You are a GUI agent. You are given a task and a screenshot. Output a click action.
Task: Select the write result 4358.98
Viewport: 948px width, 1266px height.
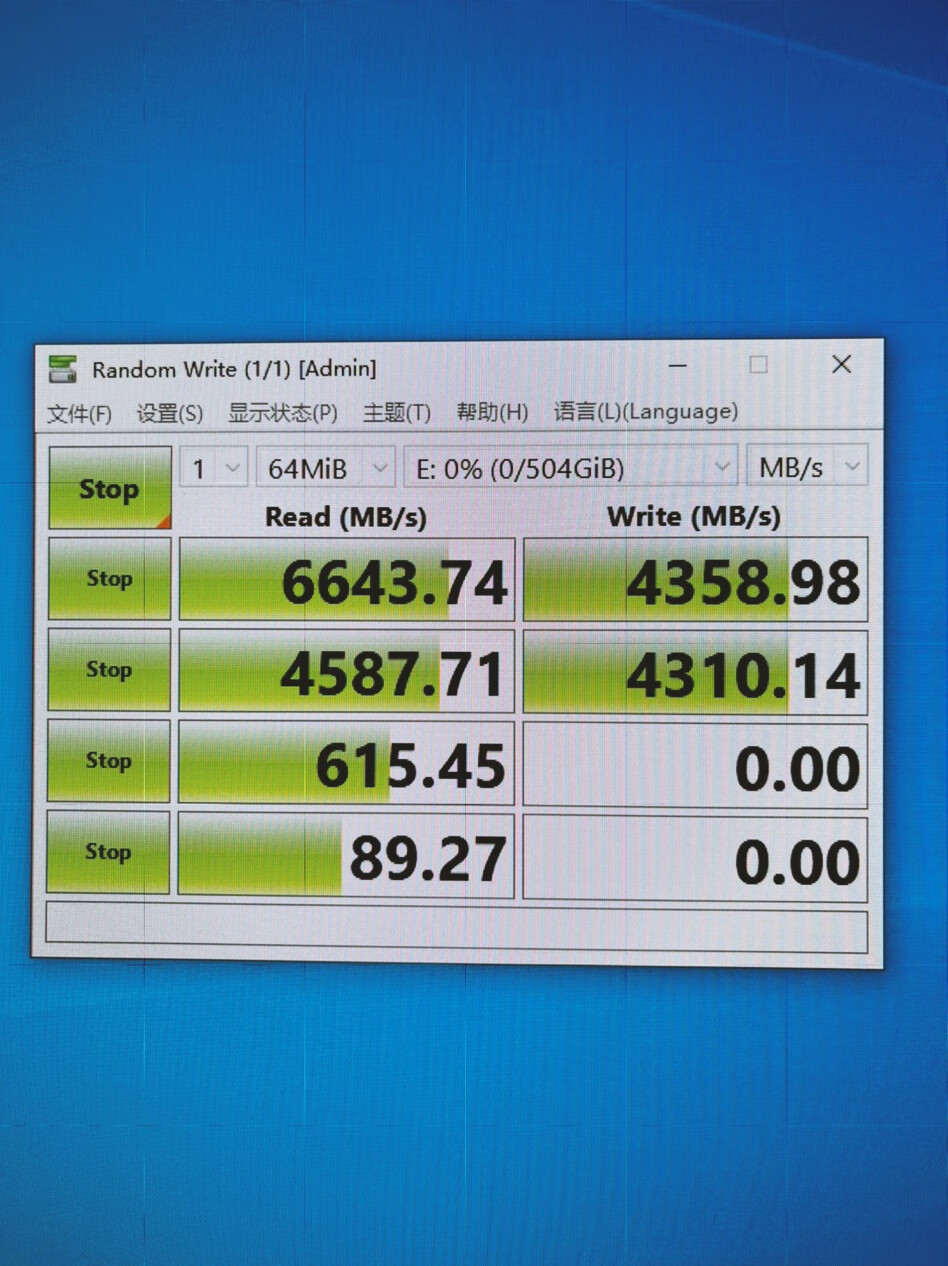click(695, 579)
